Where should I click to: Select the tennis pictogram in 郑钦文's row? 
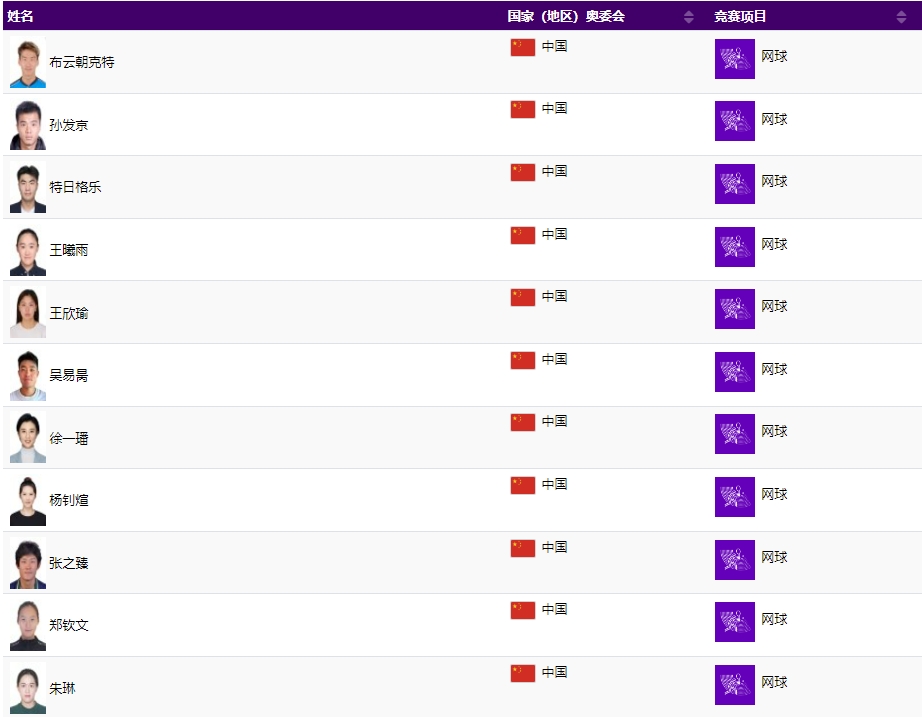tap(734, 622)
